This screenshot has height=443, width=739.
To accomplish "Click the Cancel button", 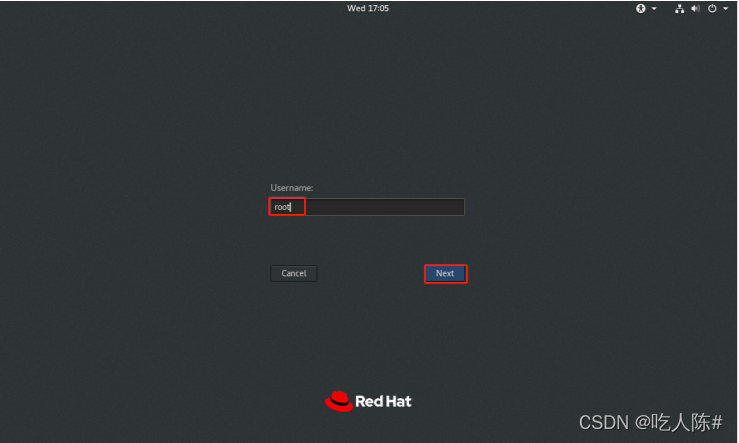I will 294,273.
